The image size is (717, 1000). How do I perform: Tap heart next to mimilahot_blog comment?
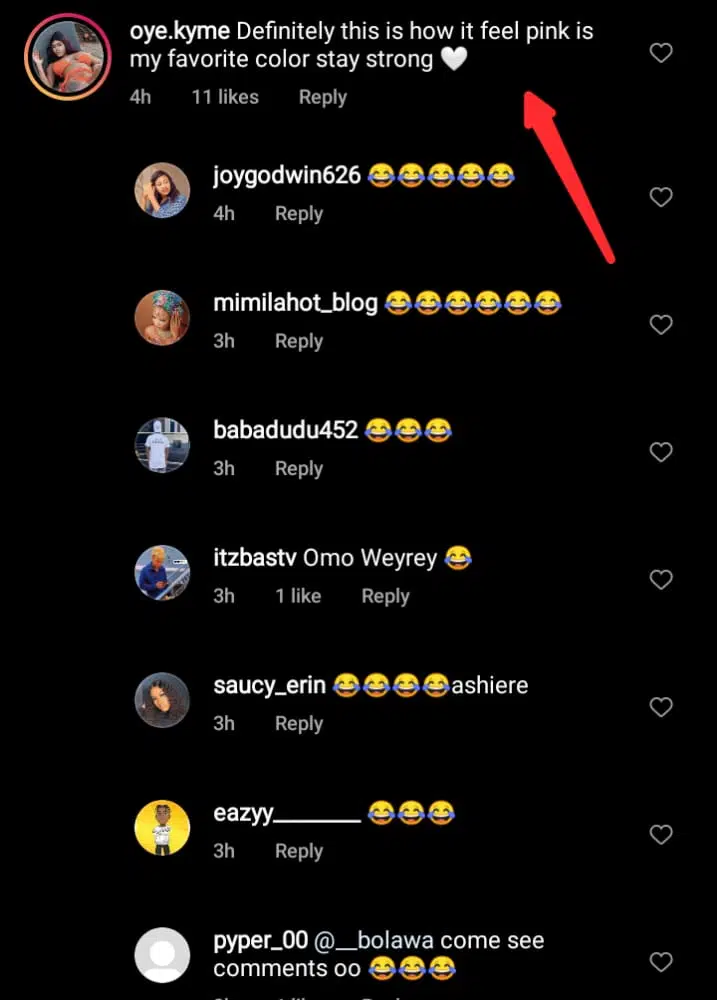point(661,325)
